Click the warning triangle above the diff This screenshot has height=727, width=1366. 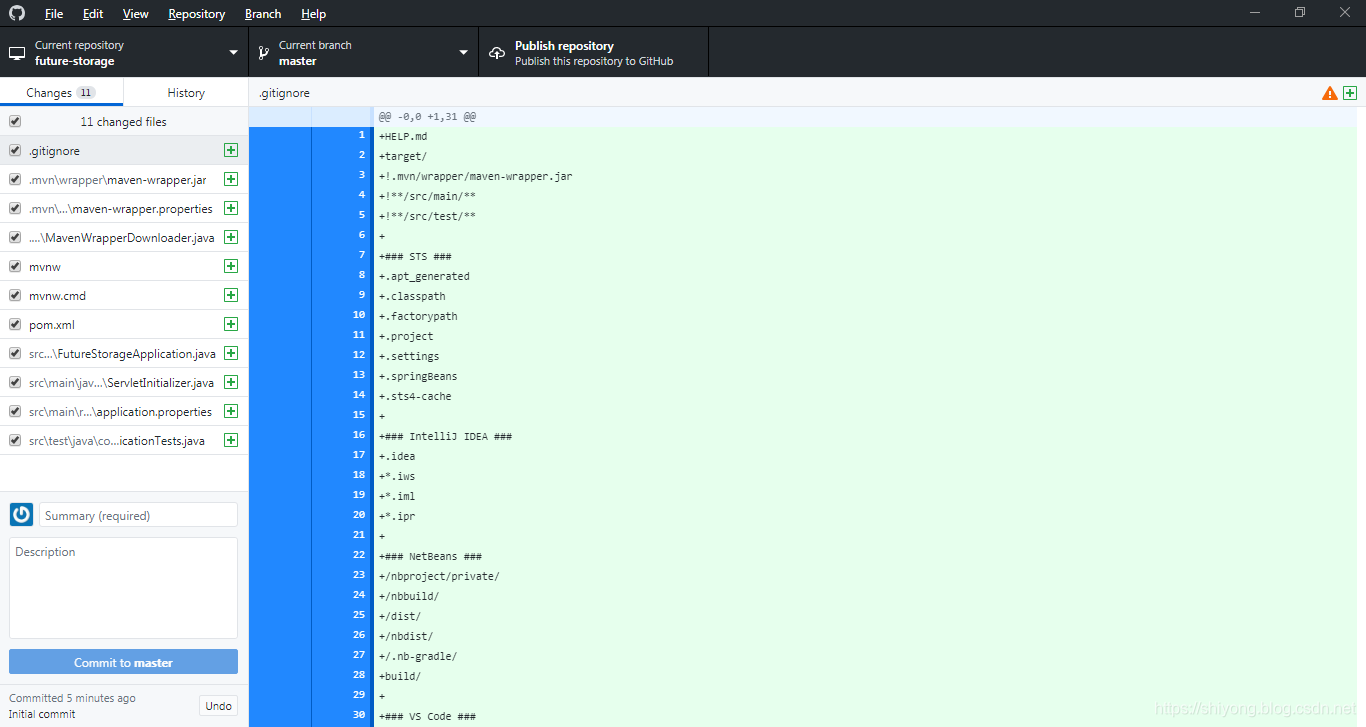(1329, 92)
